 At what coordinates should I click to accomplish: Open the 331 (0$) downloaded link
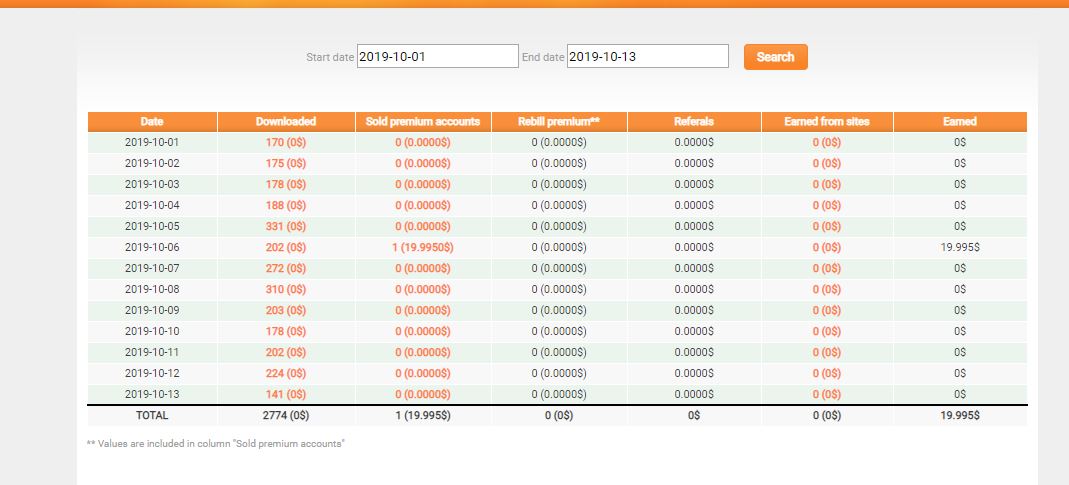(x=286, y=226)
